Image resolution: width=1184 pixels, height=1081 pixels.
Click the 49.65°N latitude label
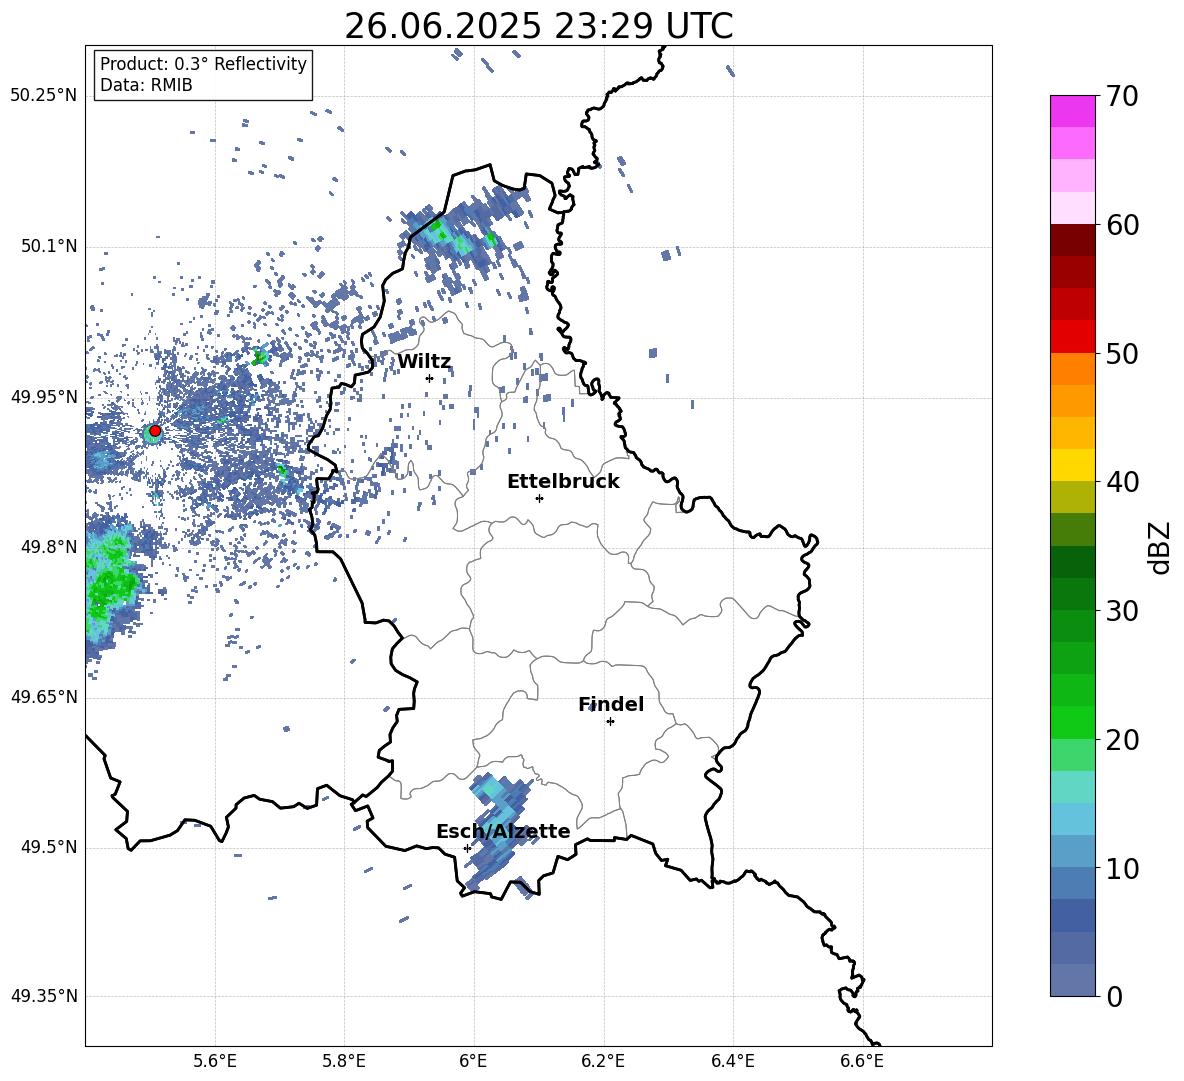[44, 697]
